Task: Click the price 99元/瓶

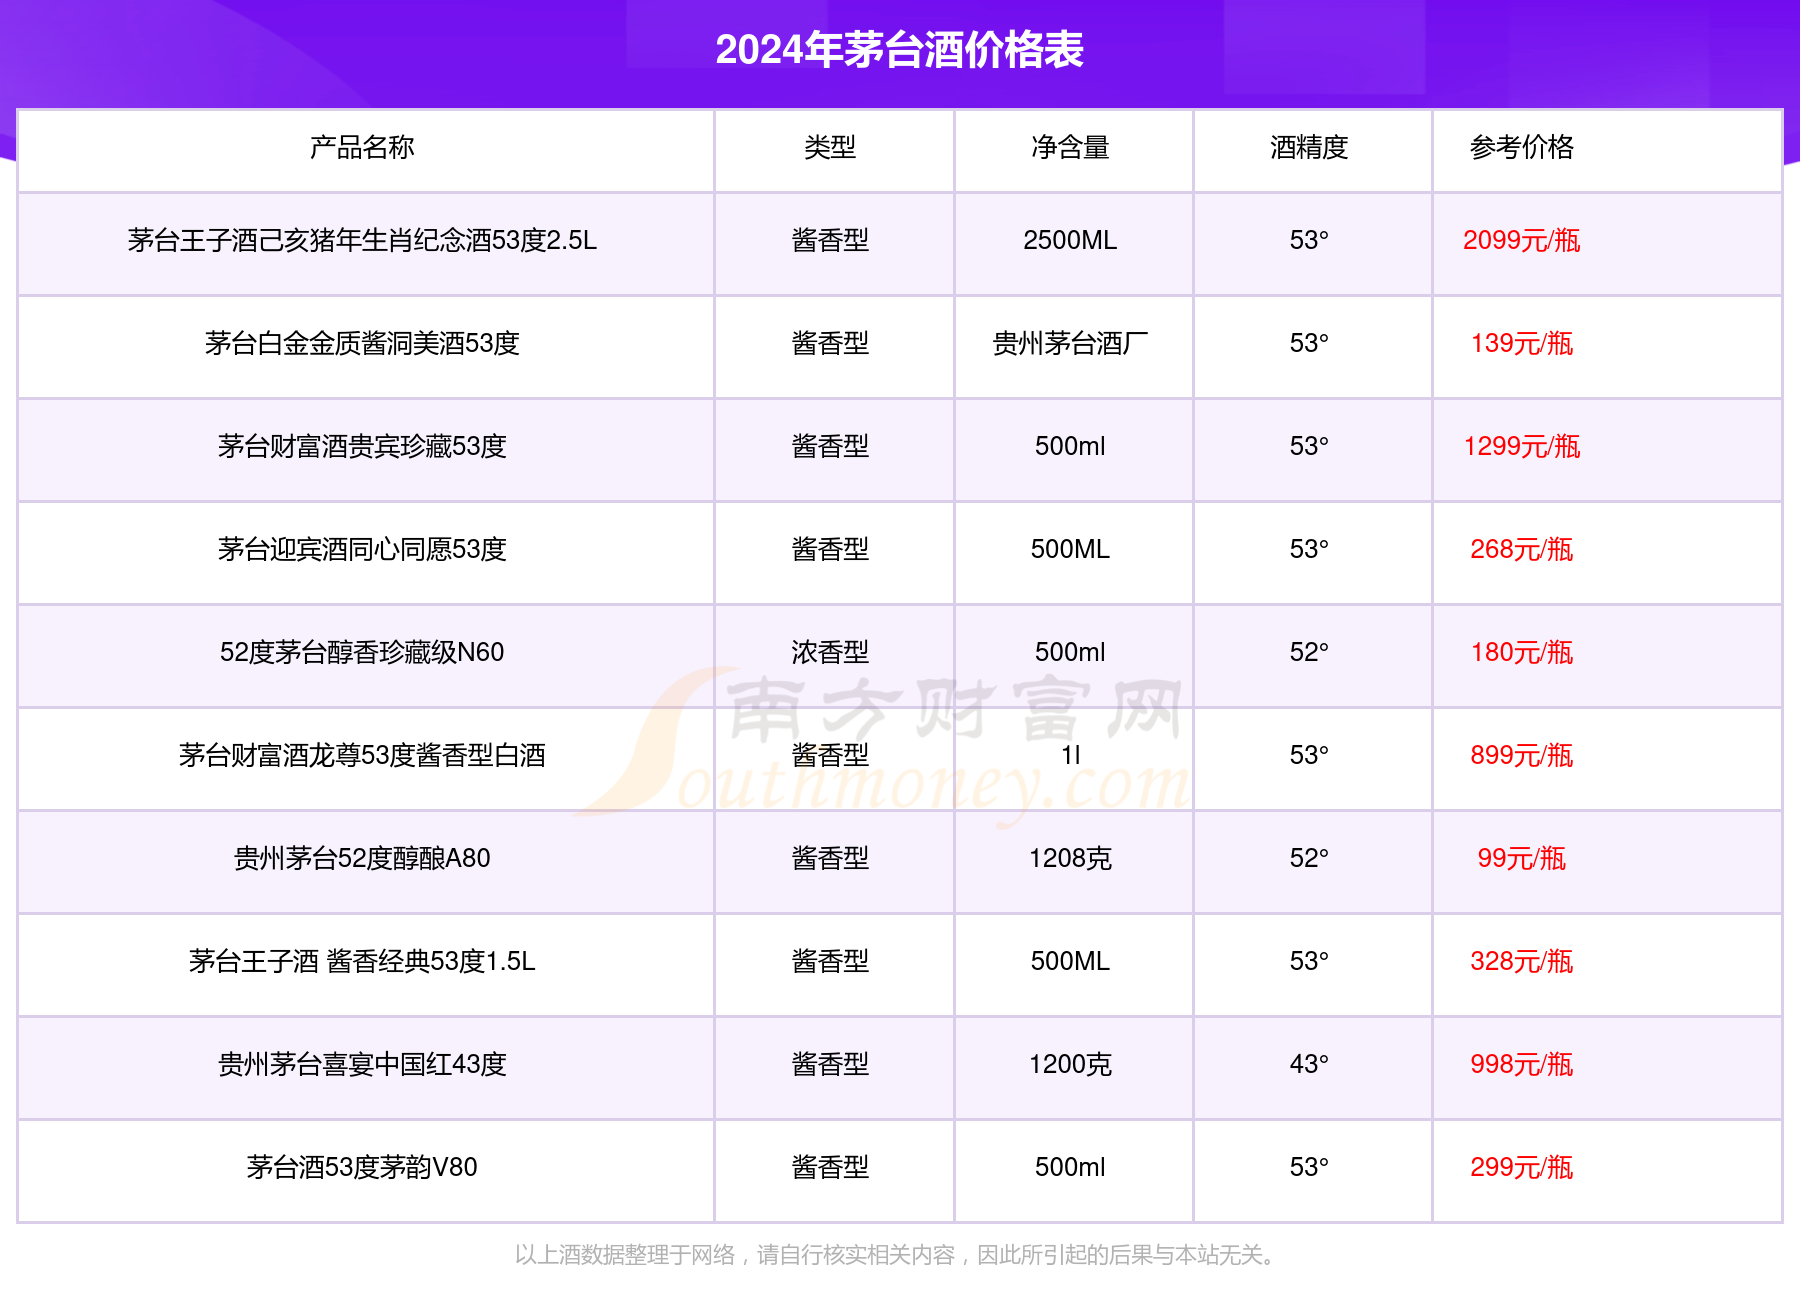Action: pos(1521,859)
